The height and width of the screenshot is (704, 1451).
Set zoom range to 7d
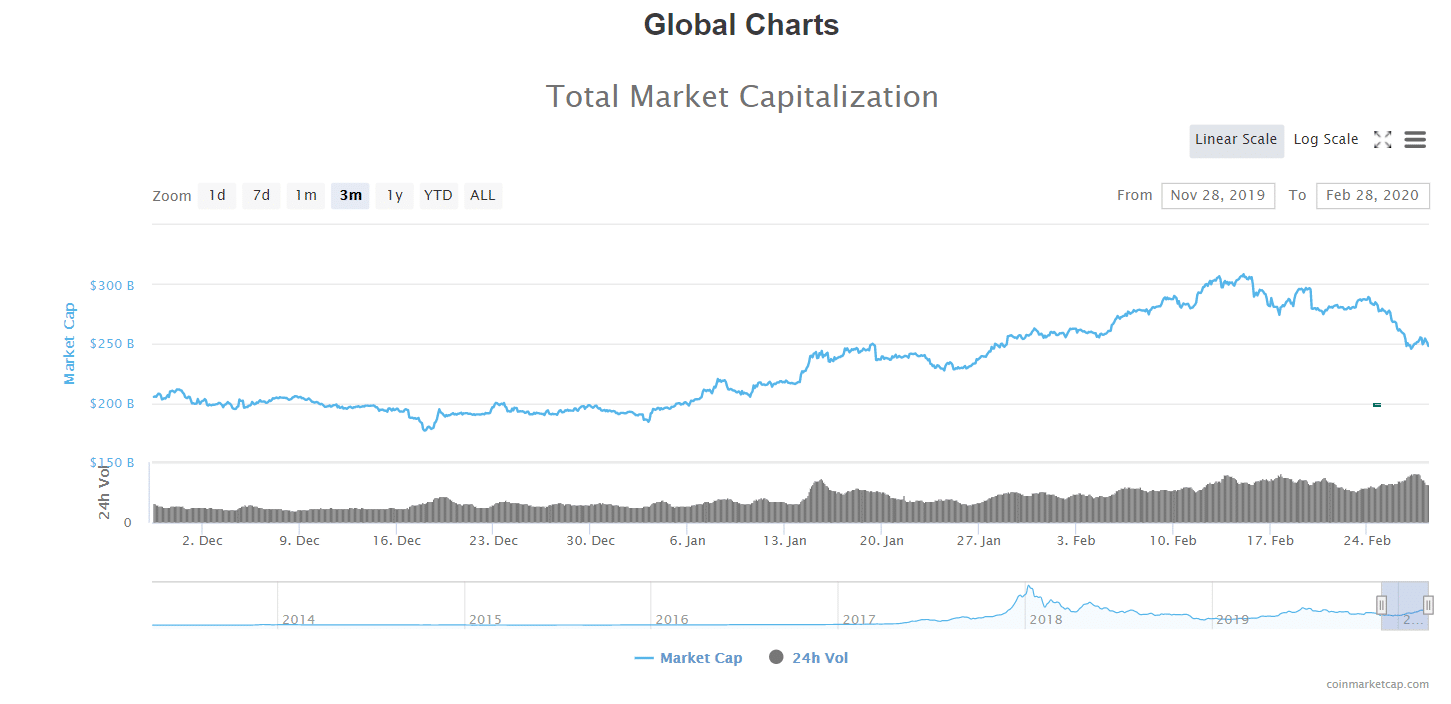coord(261,196)
